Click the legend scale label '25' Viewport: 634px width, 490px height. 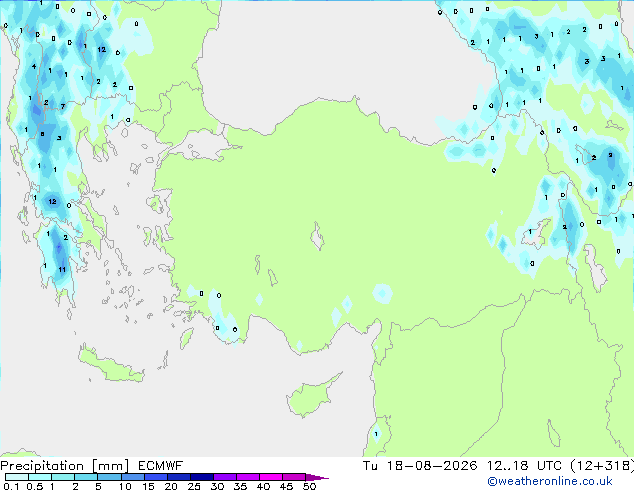[x=194, y=486]
